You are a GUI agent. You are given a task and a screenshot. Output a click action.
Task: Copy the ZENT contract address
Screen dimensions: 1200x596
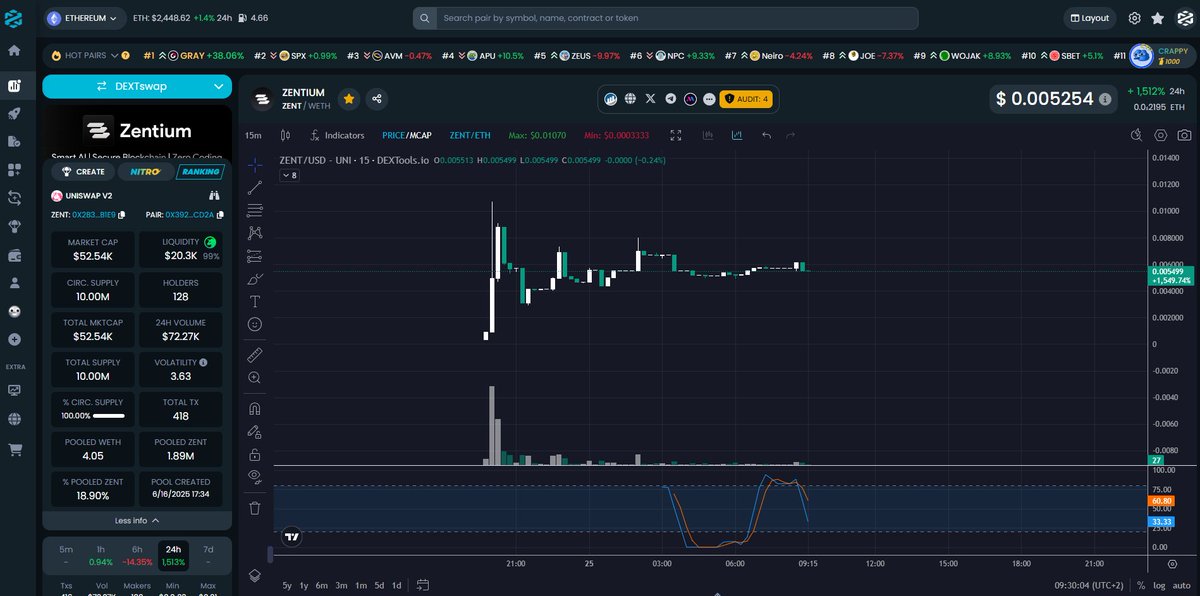click(x=122, y=214)
